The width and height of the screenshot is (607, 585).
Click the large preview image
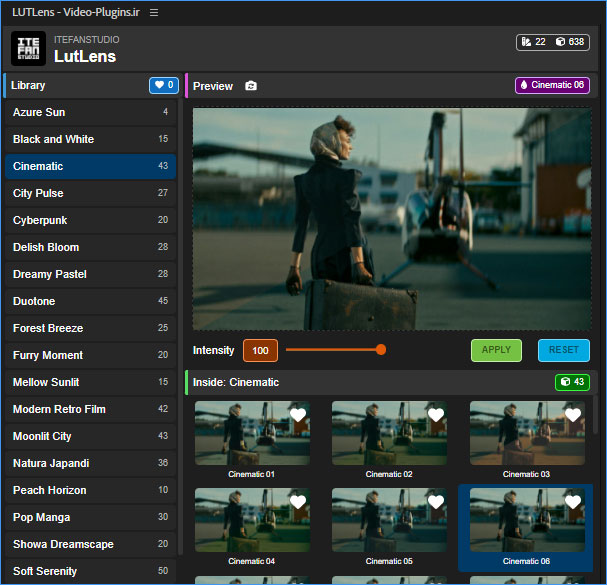click(x=392, y=219)
